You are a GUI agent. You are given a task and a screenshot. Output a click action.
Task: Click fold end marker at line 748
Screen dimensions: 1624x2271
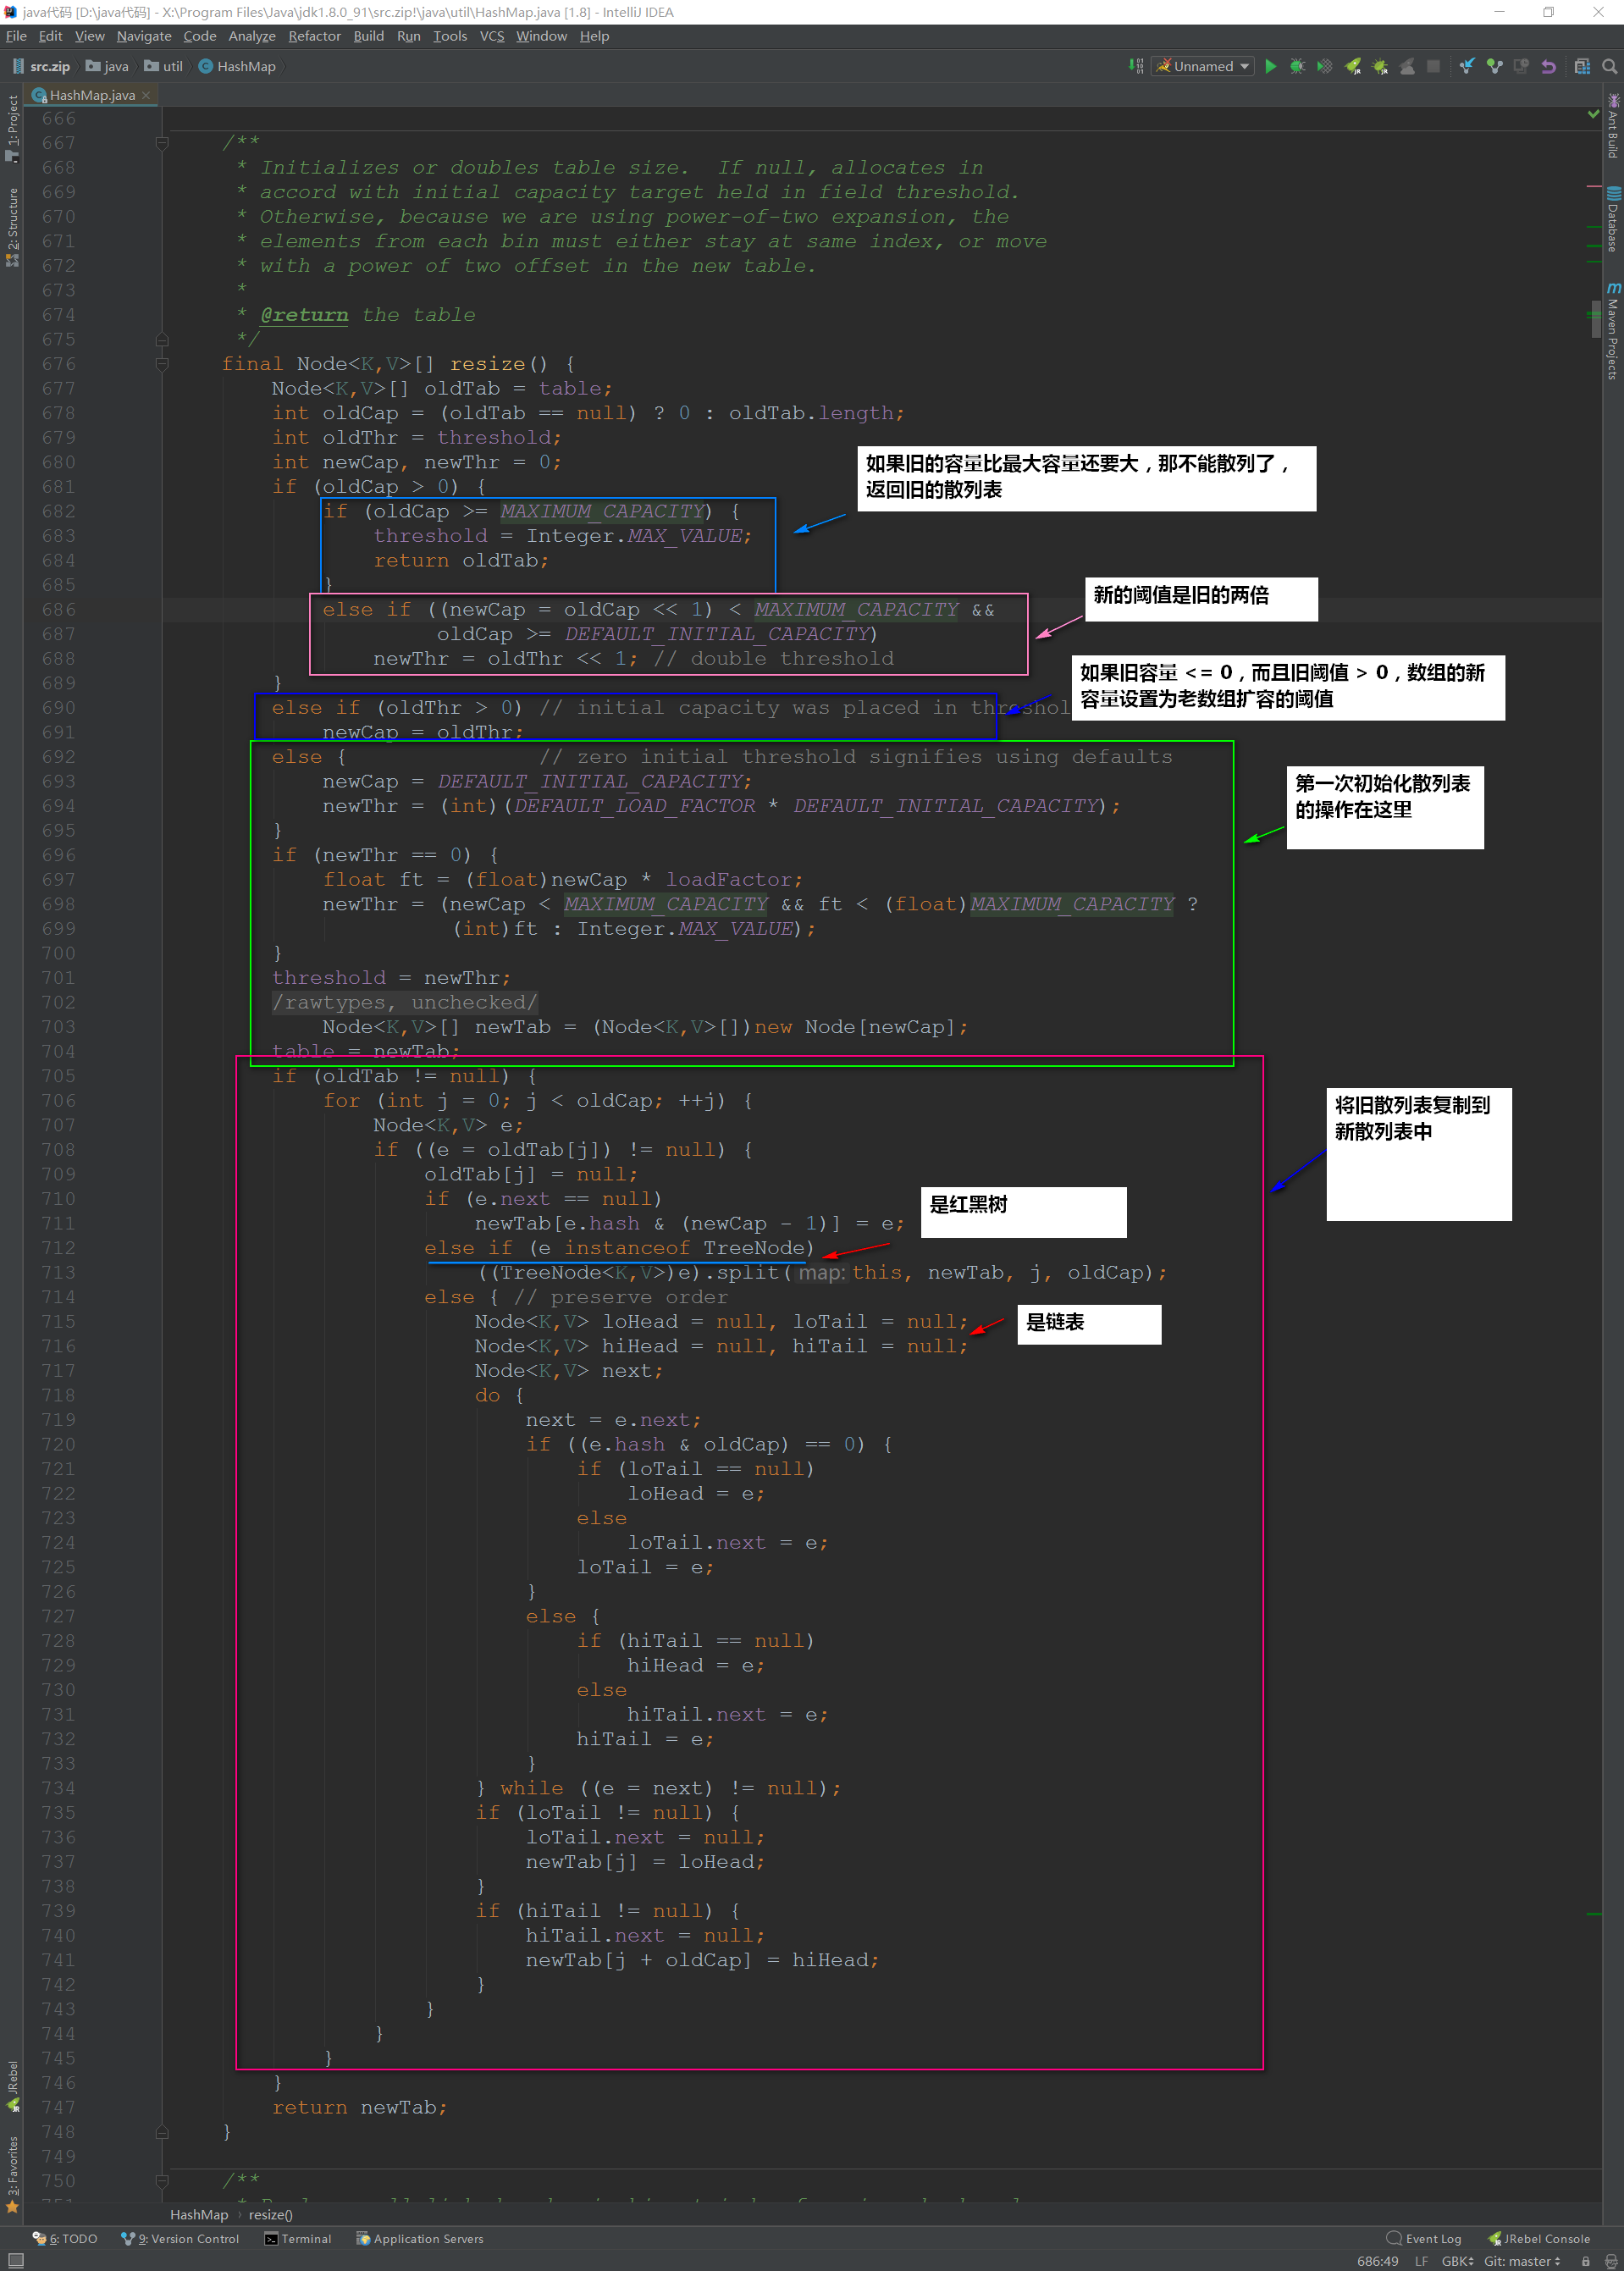[162, 2132]
